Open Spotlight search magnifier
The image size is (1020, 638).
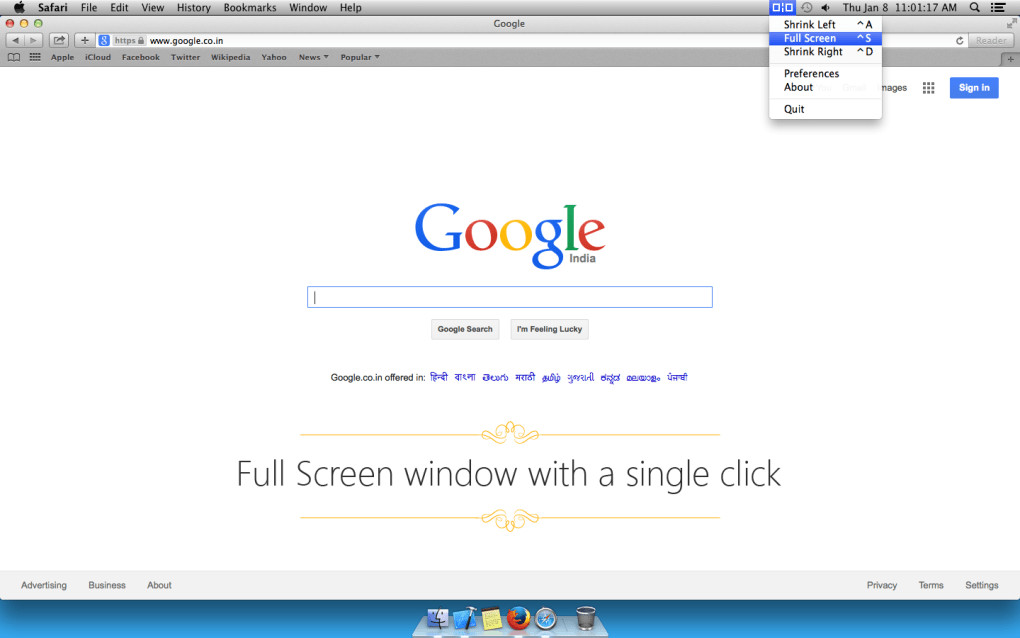tap(974, 7)
